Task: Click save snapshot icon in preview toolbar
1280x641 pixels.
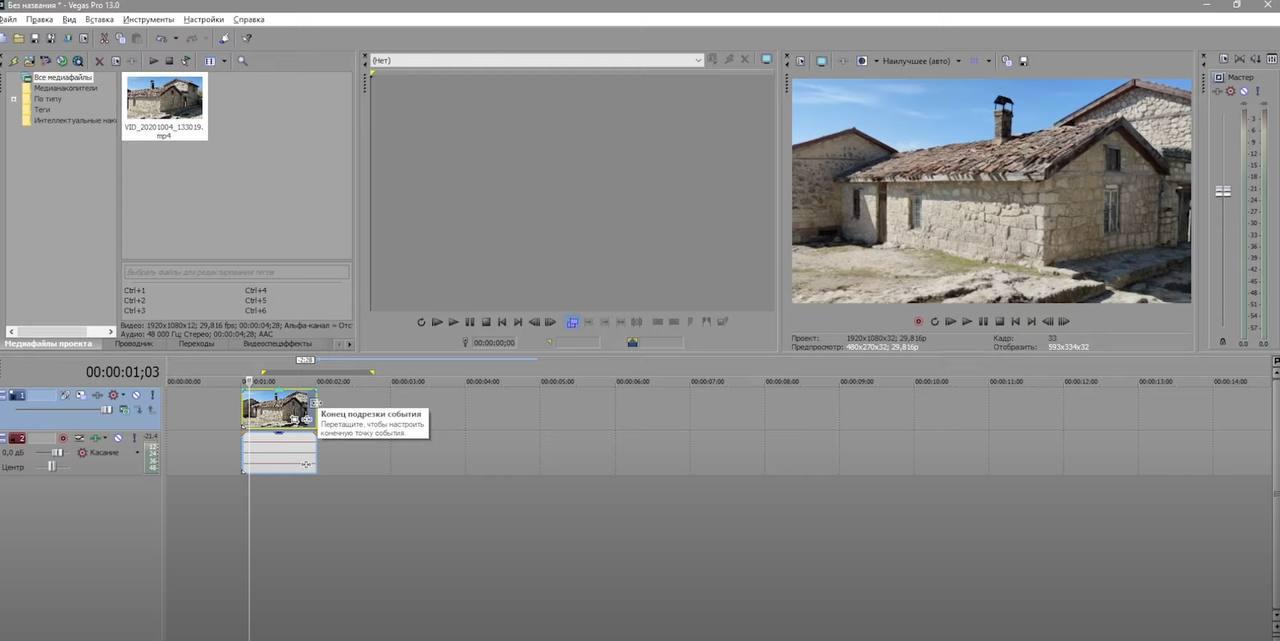Action: tap(1023, 61)
